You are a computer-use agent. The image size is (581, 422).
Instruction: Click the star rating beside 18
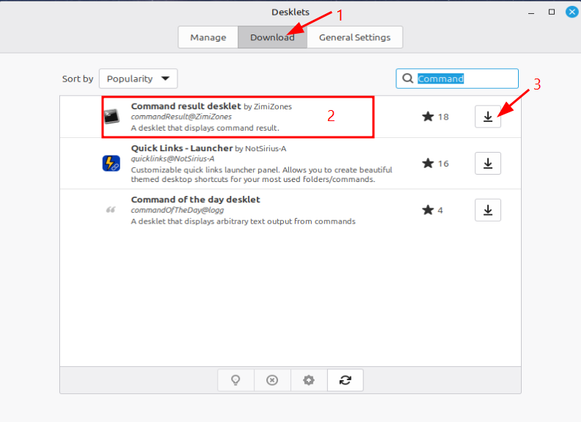428,117
